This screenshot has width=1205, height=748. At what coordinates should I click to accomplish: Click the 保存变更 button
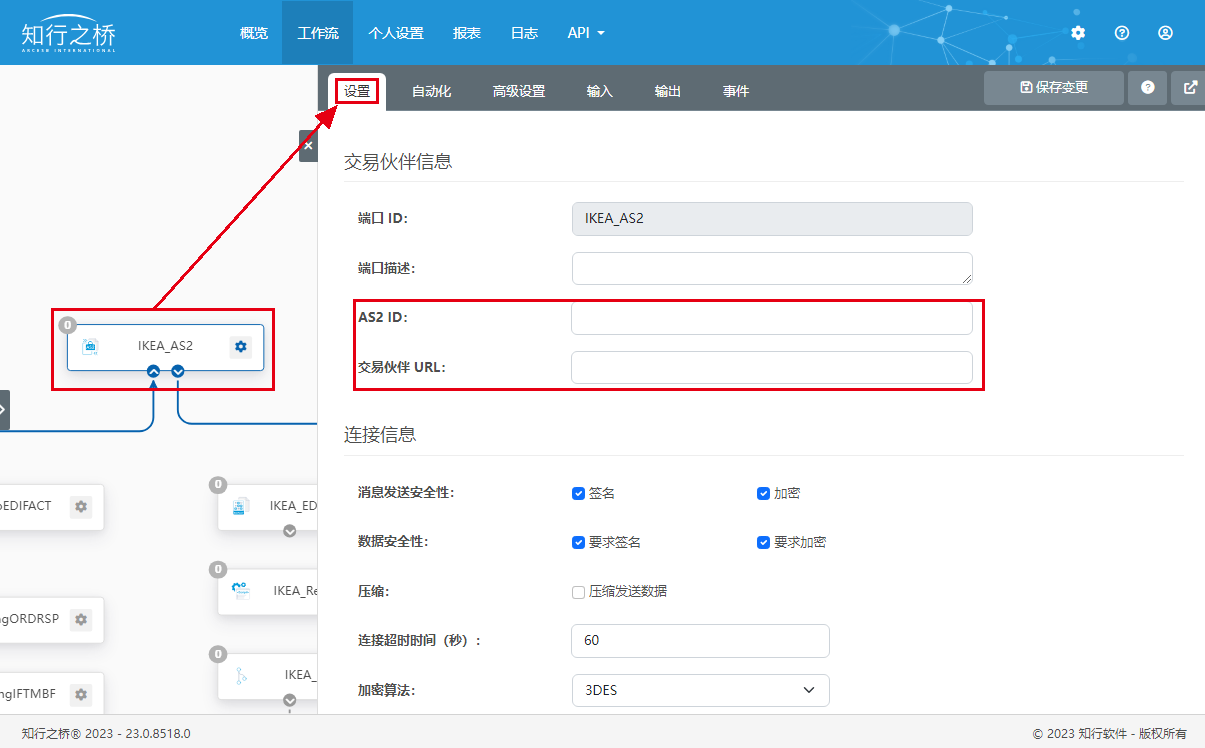tap(1053, 88)
